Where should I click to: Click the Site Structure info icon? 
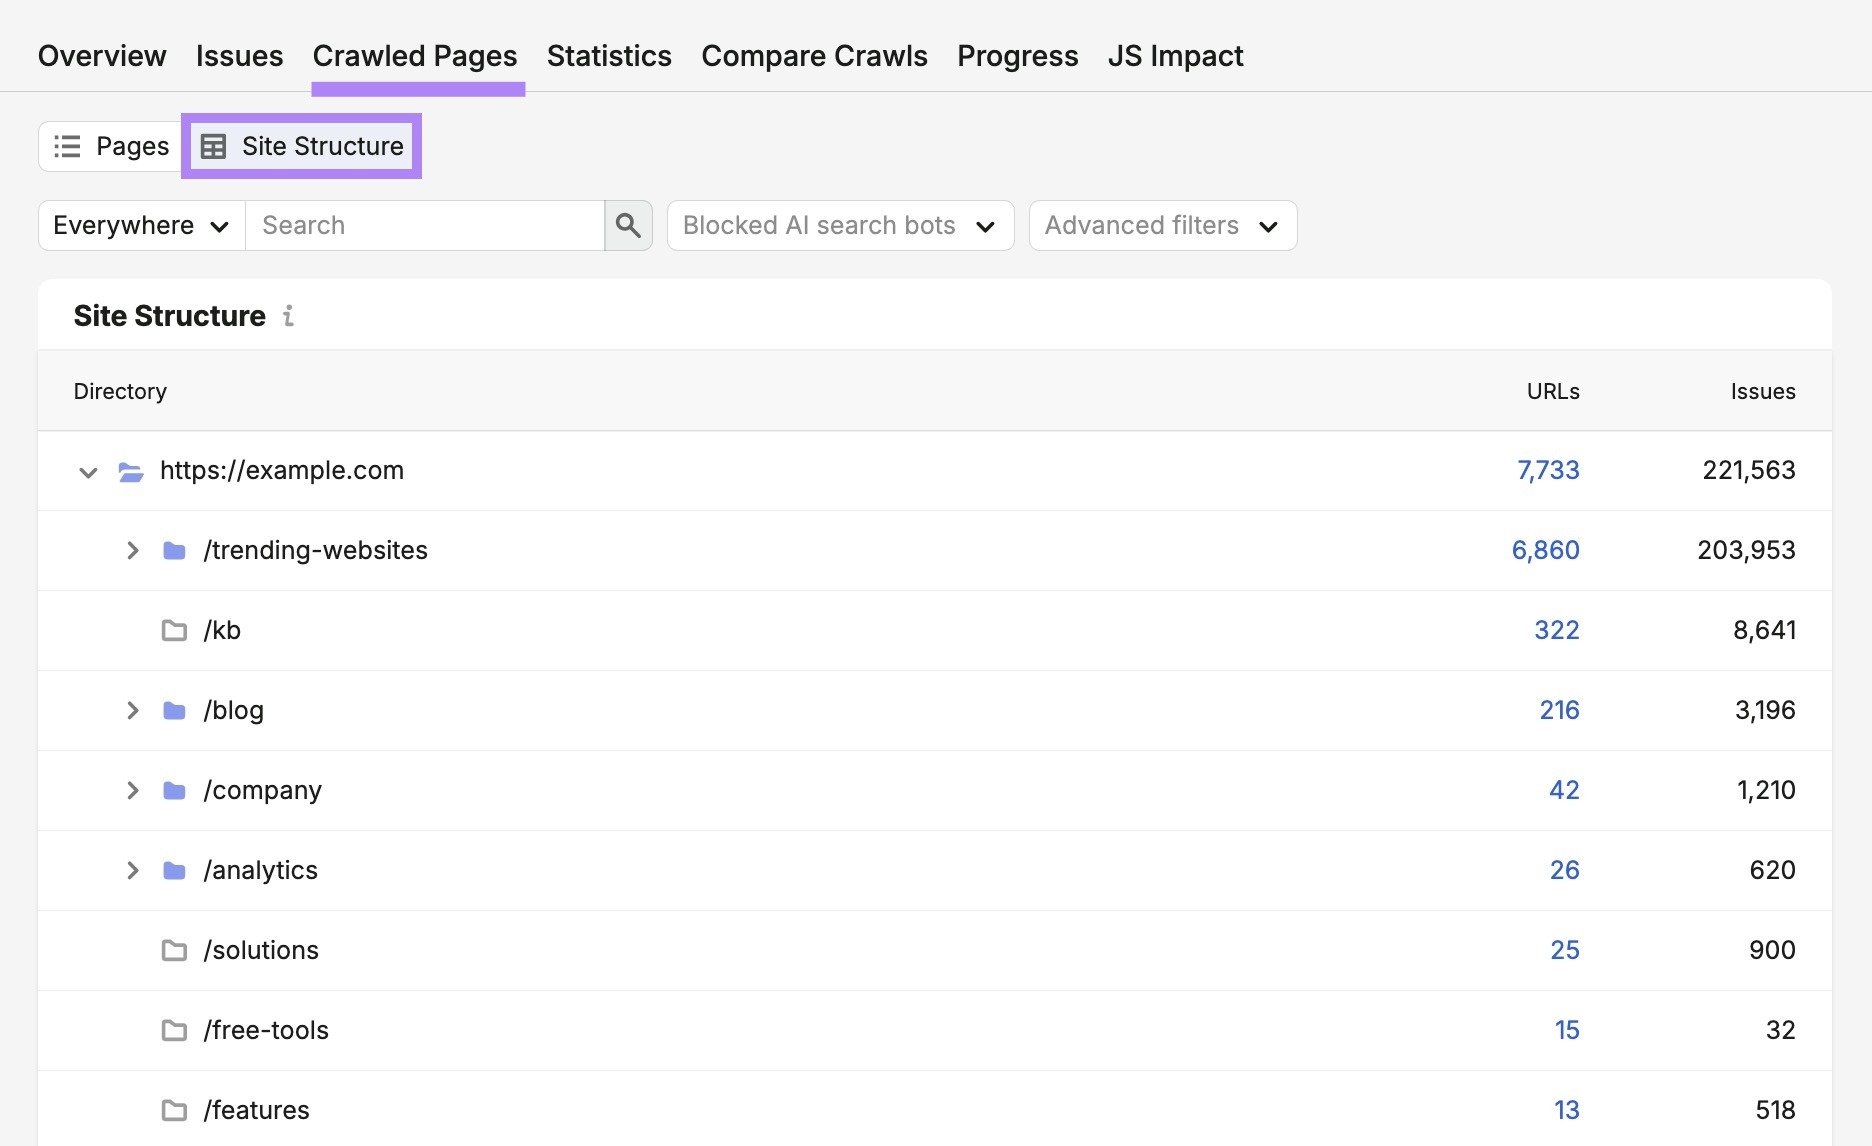pyautogui.click(x=288, y=316)
